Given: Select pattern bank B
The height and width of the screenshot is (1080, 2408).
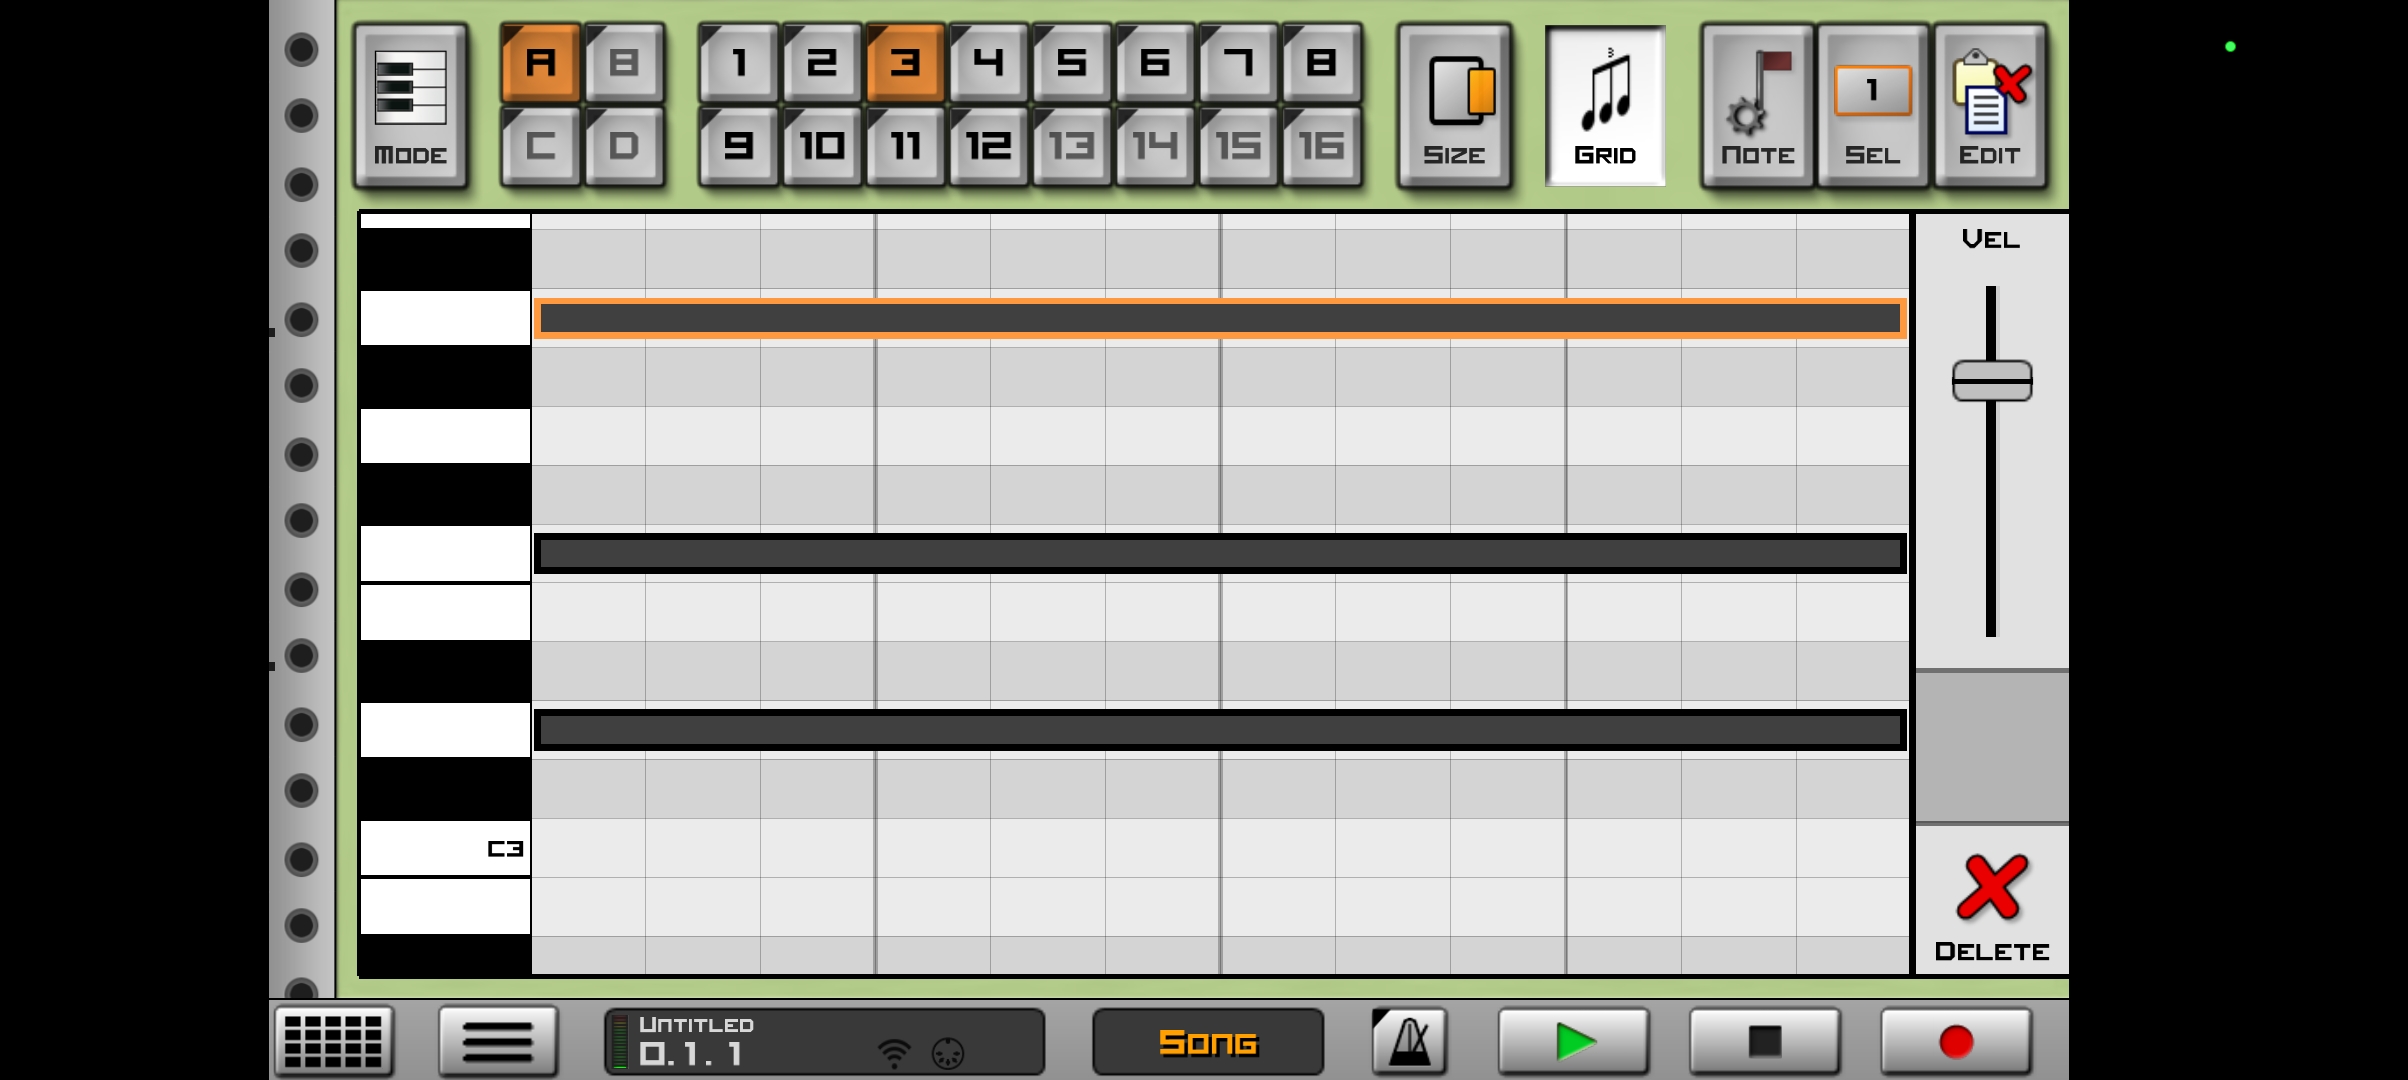Looking at the screenshot, I should (624, 63).
